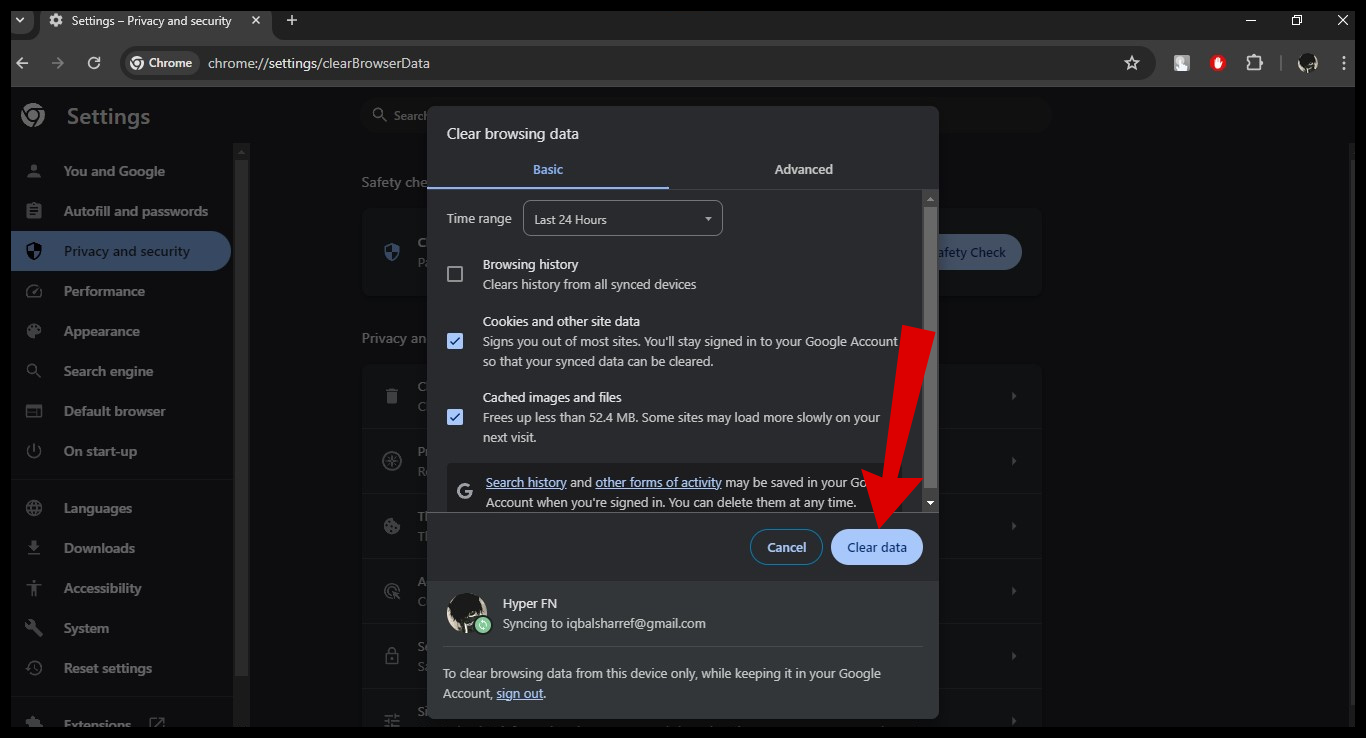
Task: Select Privacy and security in sidebar
Action: [121, 251]
